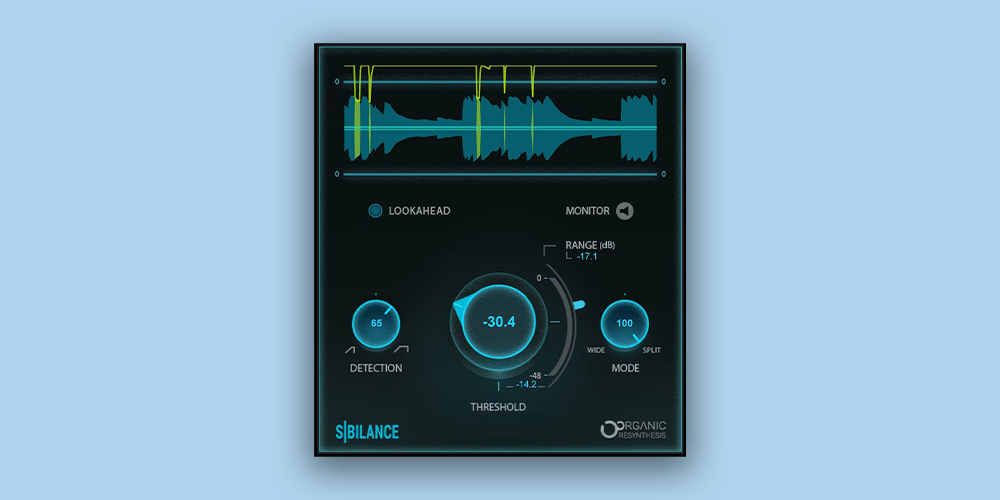
Task: Click the MODE label
Action: (x=626, y=368)
